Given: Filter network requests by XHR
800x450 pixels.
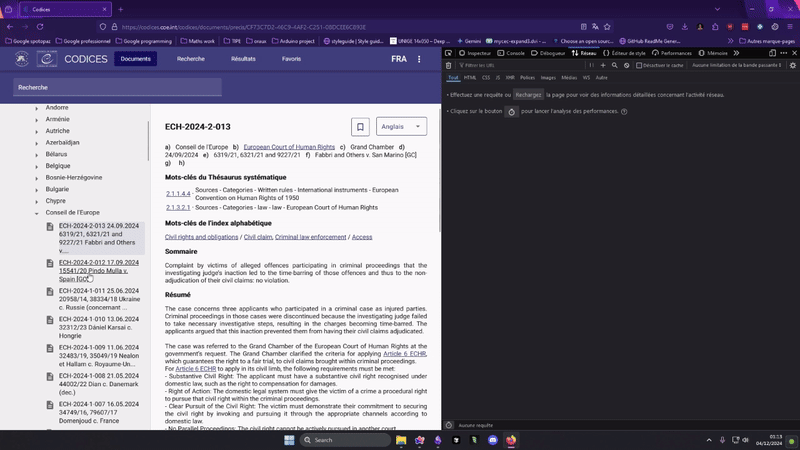Looking at the screenshot, I should point(510,78).
